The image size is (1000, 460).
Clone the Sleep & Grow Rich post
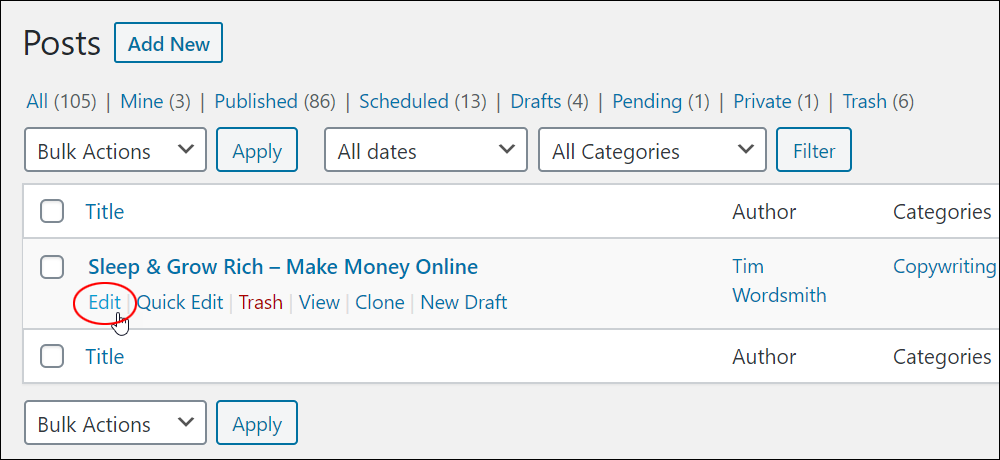coord(379,302)
